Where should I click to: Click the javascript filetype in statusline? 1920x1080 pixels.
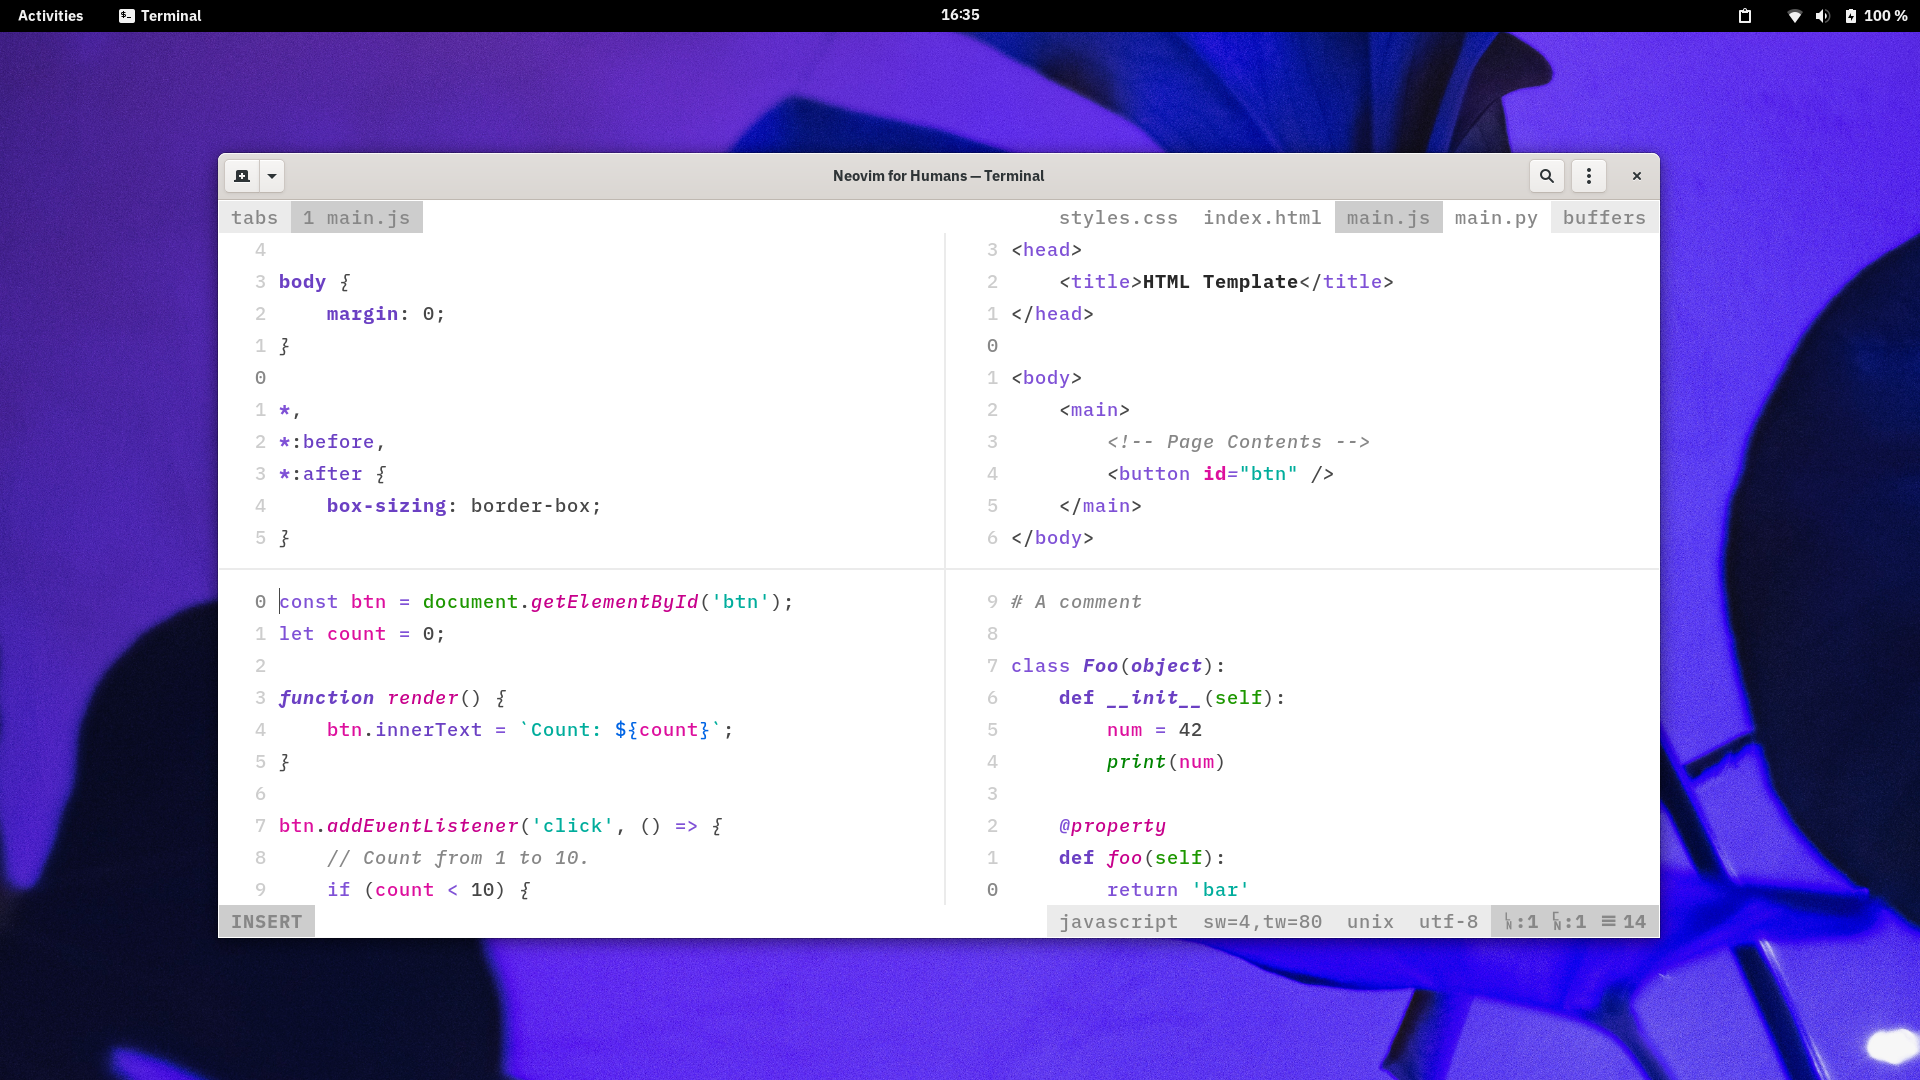(1118, 922)
